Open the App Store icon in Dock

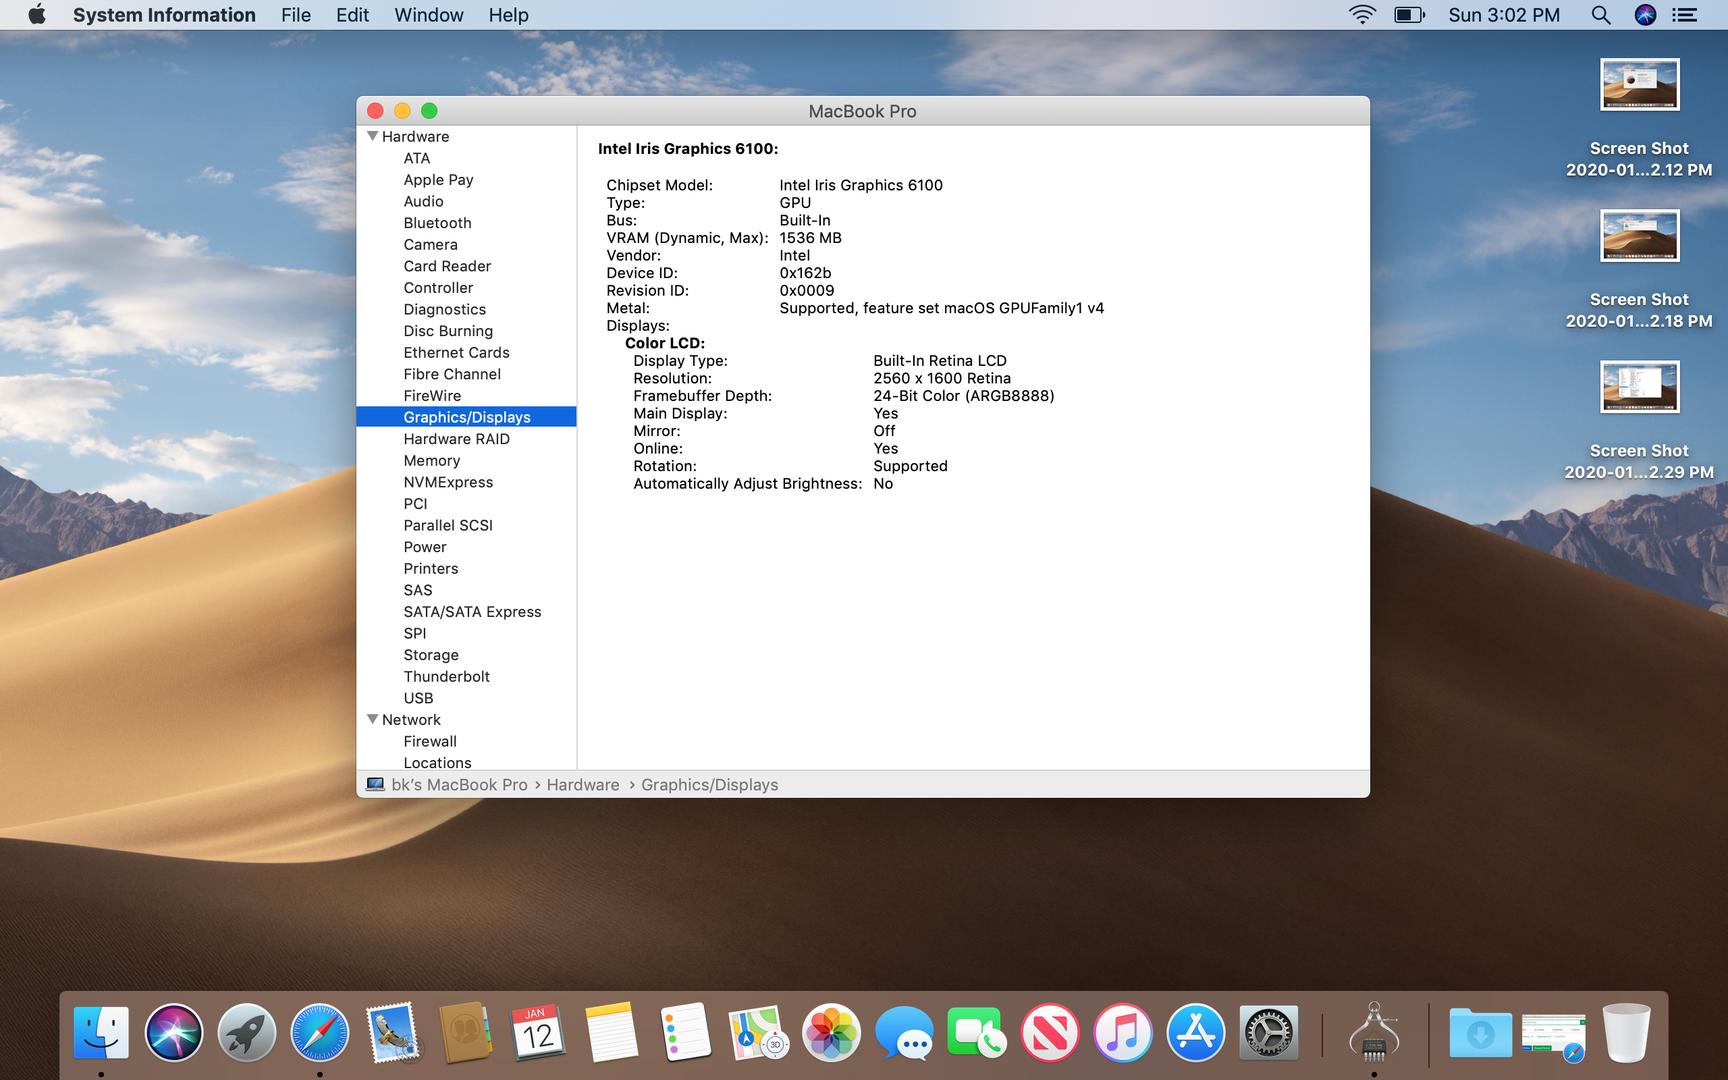[x=1196, y=1033]
